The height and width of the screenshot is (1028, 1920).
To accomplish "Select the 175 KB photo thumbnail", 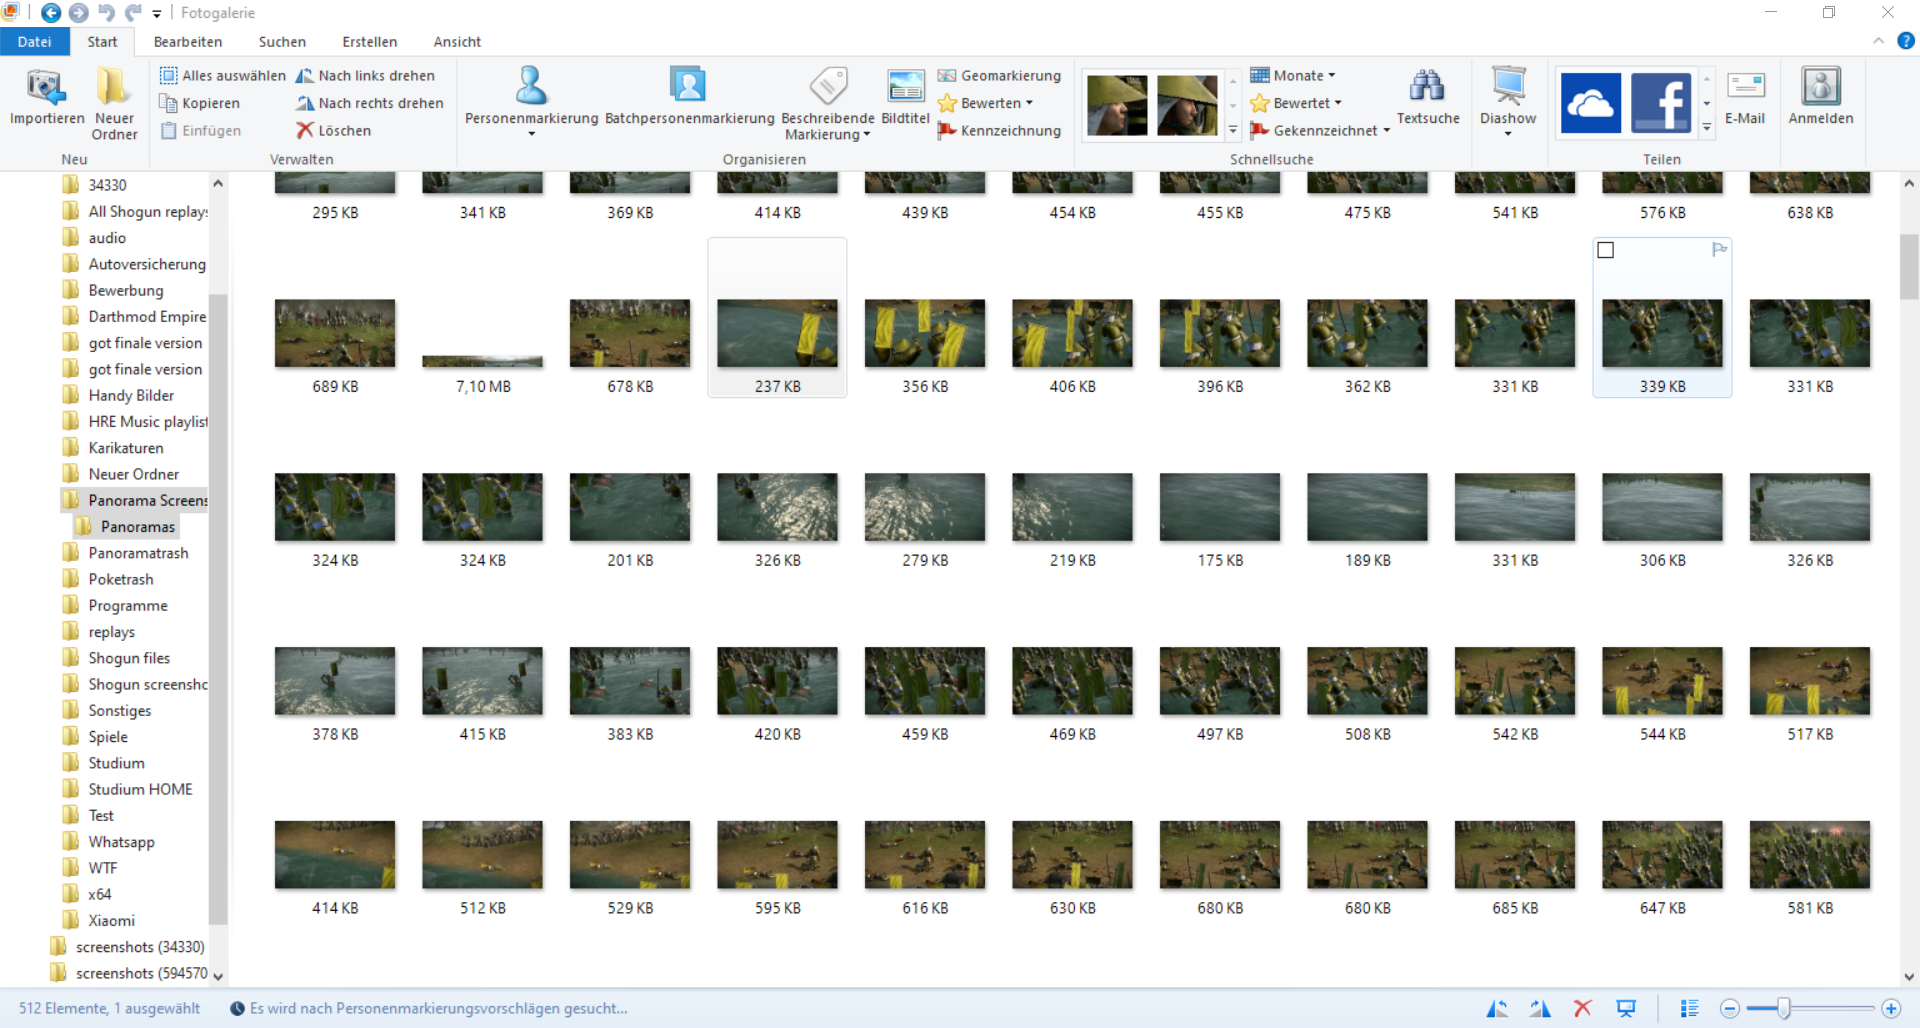I will point(1220,507).
